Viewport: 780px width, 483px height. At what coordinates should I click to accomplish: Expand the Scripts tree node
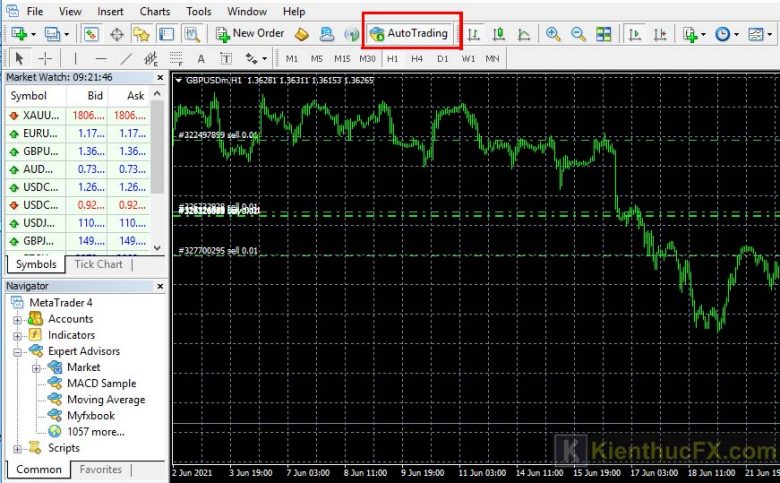pyautogui.click(x=17, y=448)
